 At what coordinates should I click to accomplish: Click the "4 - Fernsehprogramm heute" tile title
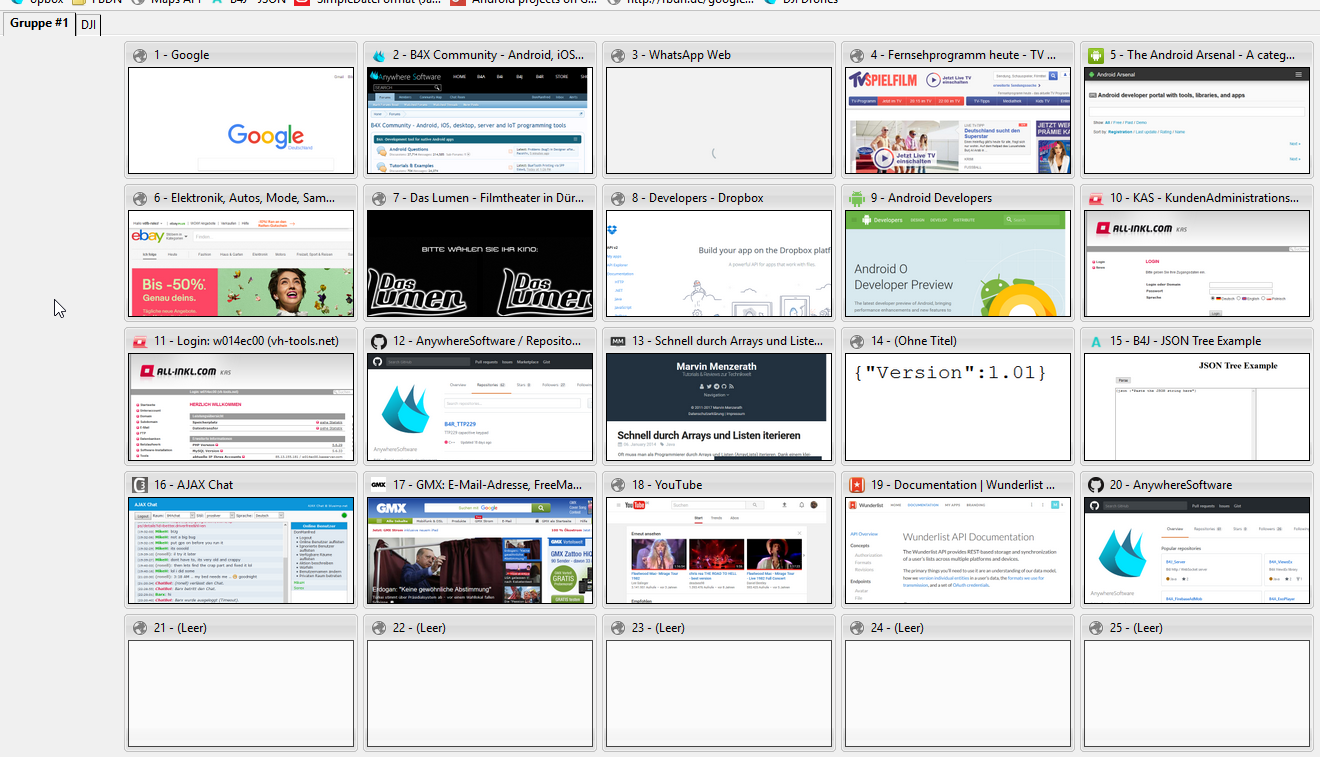point(963,56)
